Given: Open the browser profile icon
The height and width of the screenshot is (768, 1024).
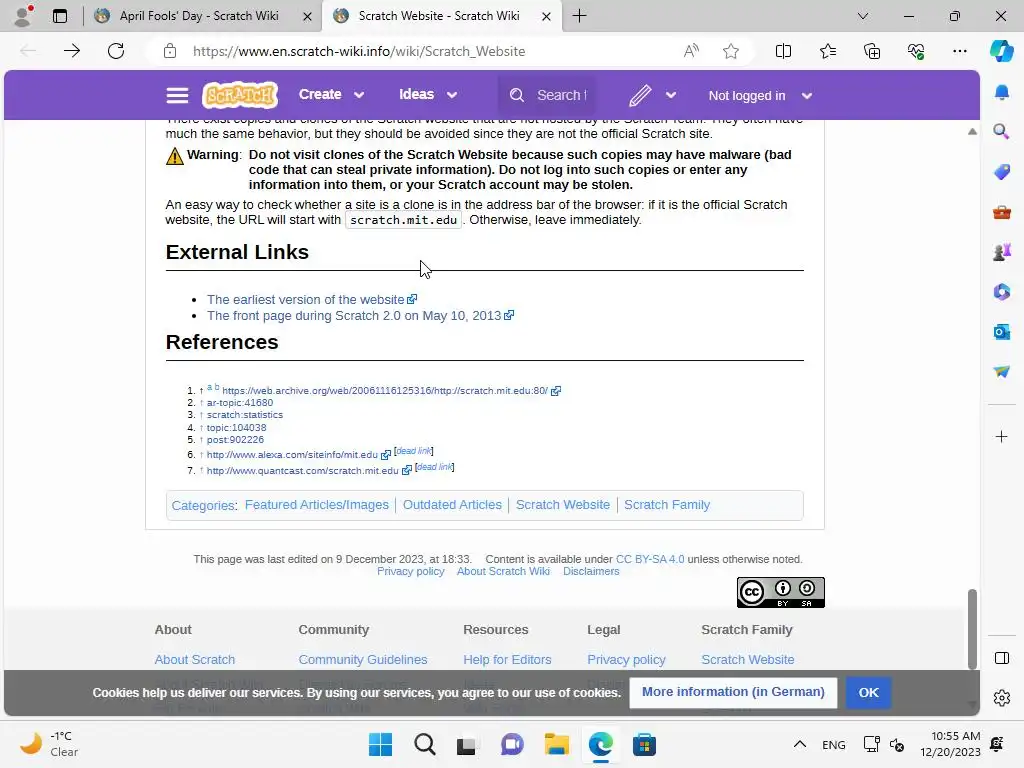Looking at the screenshot, I should coord(23,16).
